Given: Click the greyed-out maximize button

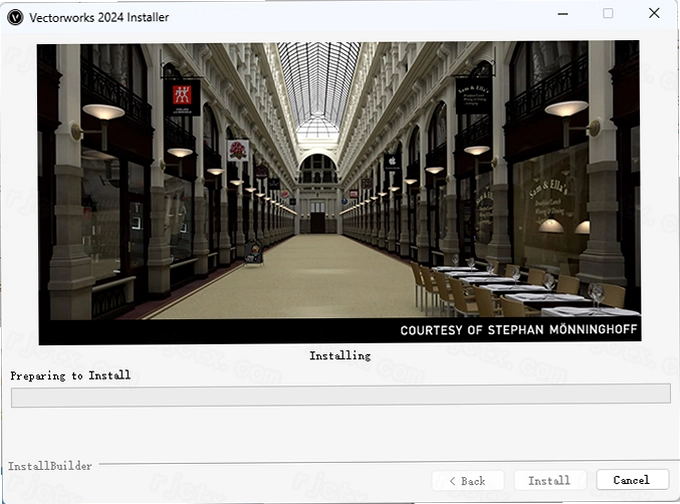Looking at the screenshot, I should 608,13.
